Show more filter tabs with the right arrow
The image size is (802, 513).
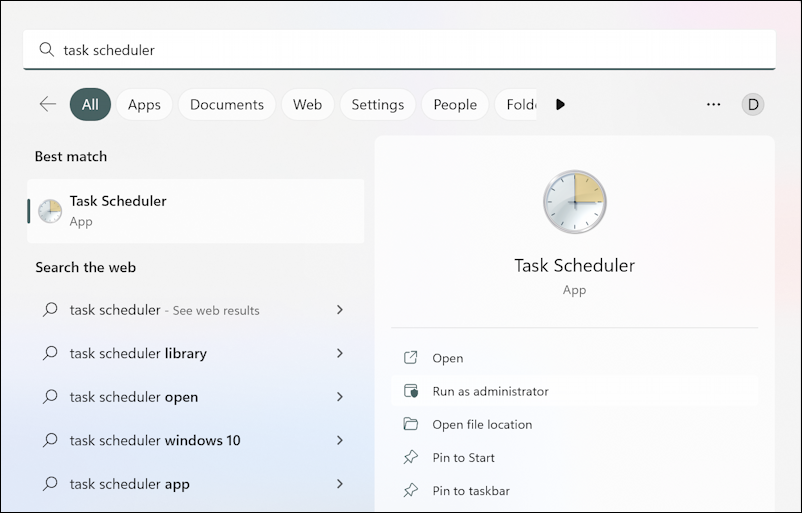click(560, 104)
